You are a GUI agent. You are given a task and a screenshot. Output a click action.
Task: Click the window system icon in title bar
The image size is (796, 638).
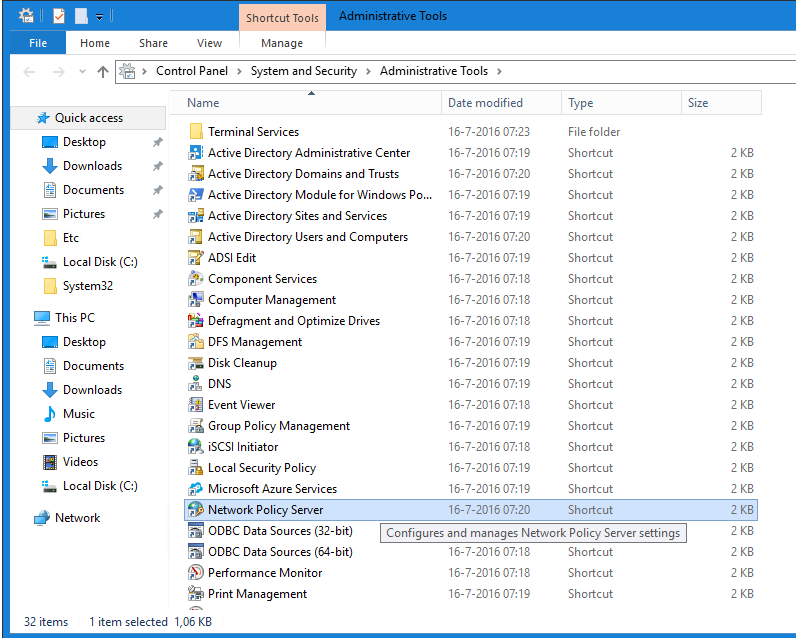(26, 16)
